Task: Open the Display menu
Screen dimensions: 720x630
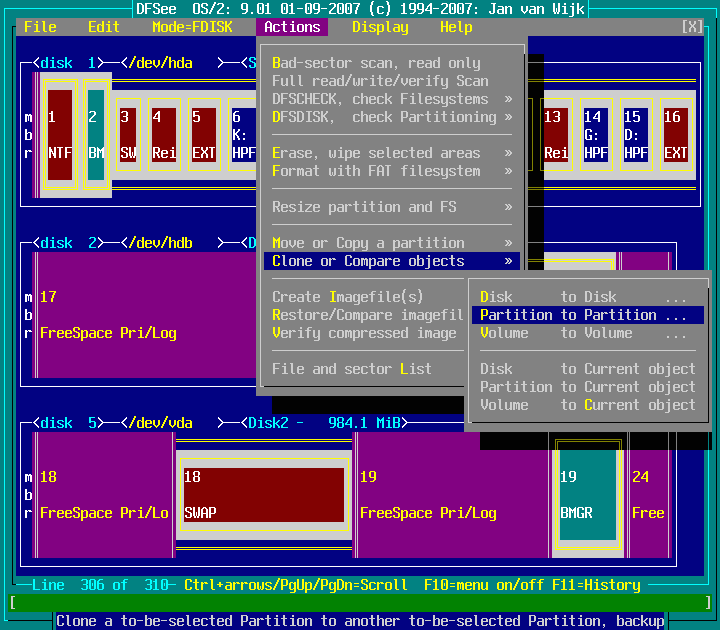Action: [380, 27]
